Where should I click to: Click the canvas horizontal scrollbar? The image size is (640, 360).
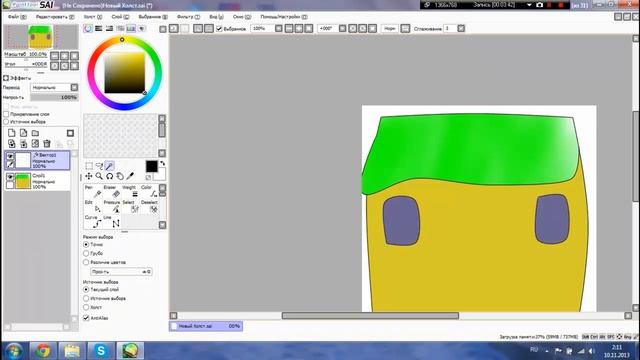(370, 316)
